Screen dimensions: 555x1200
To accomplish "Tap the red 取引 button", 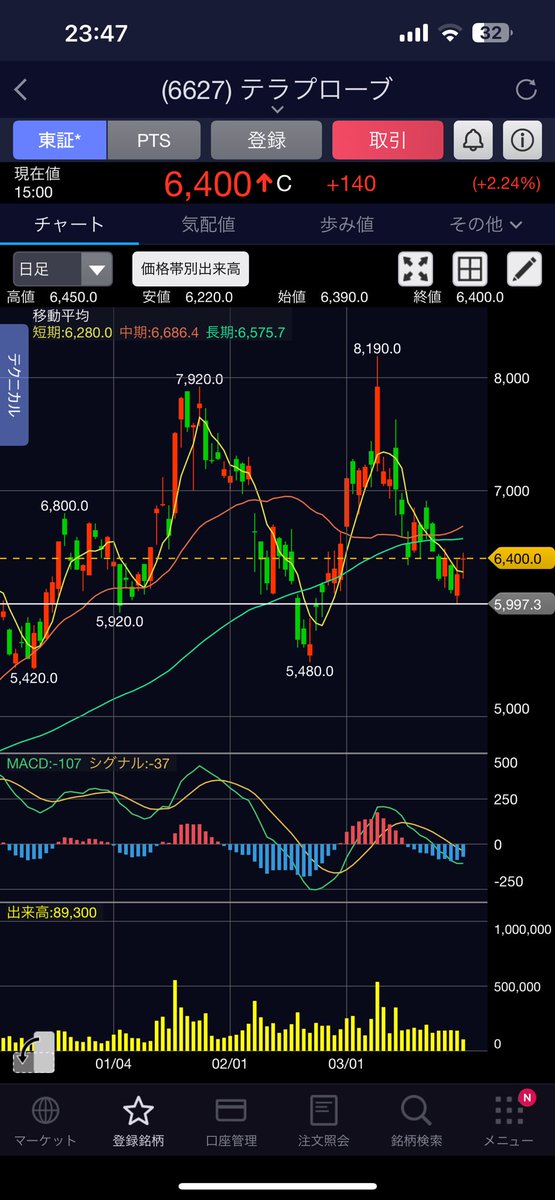I will point(387,140).
